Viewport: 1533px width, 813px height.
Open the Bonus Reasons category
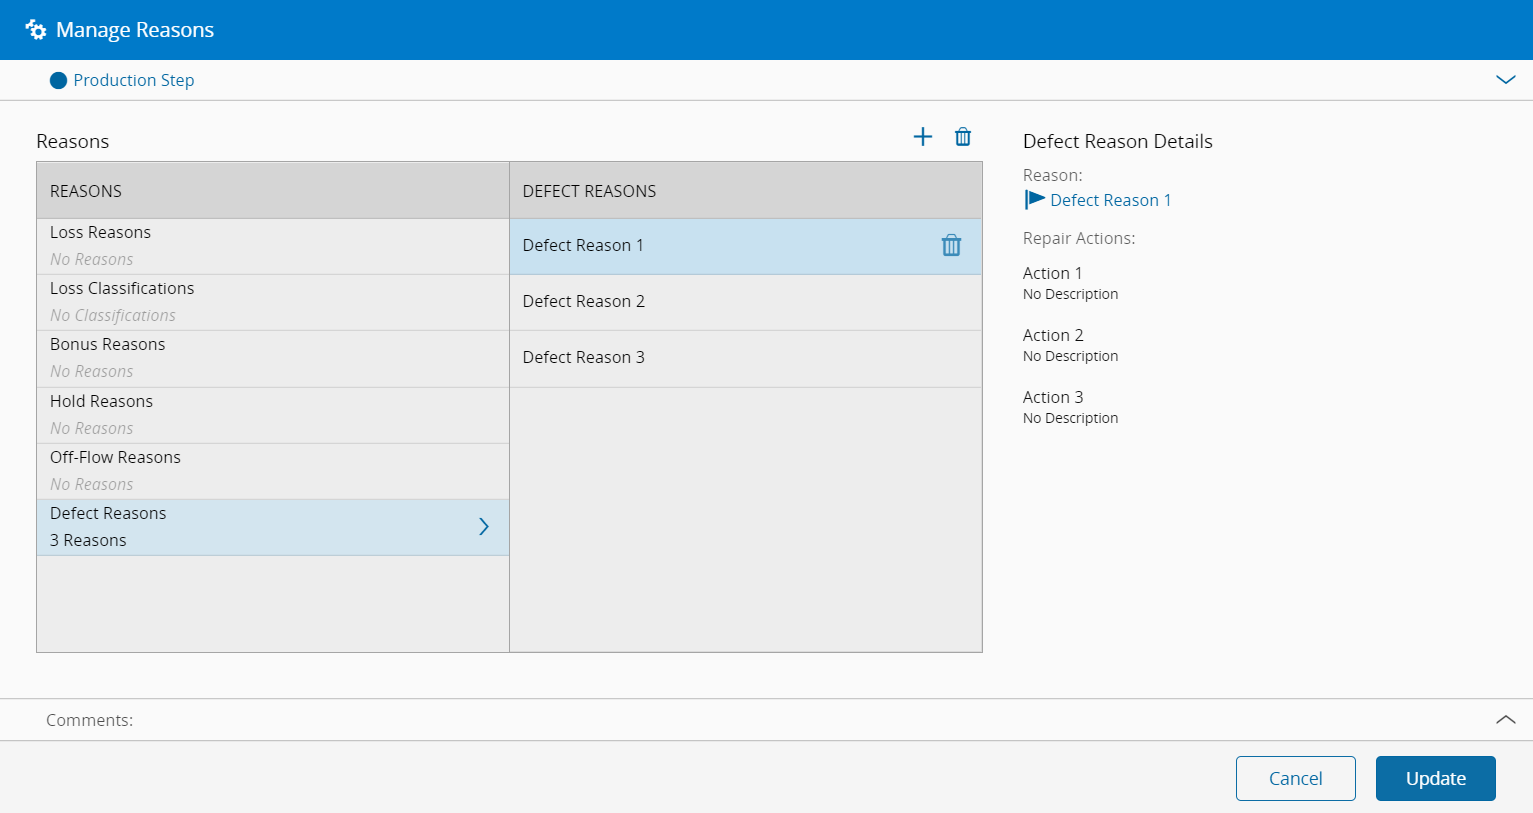tap(272, 358)
